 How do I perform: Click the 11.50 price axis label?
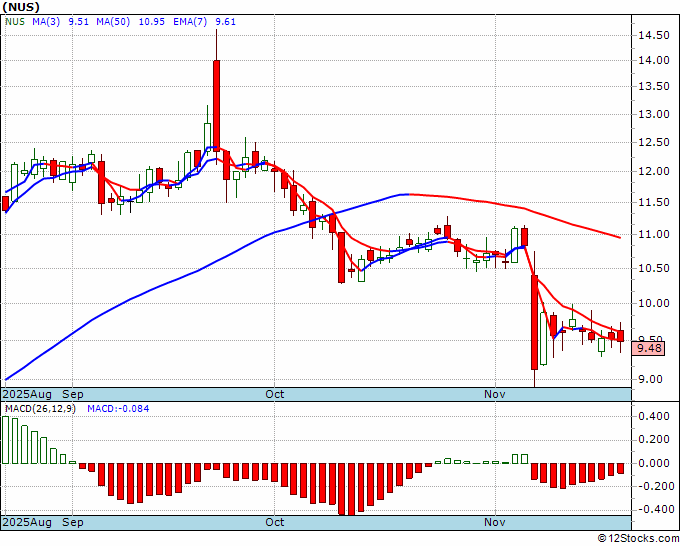coord(654,202)
